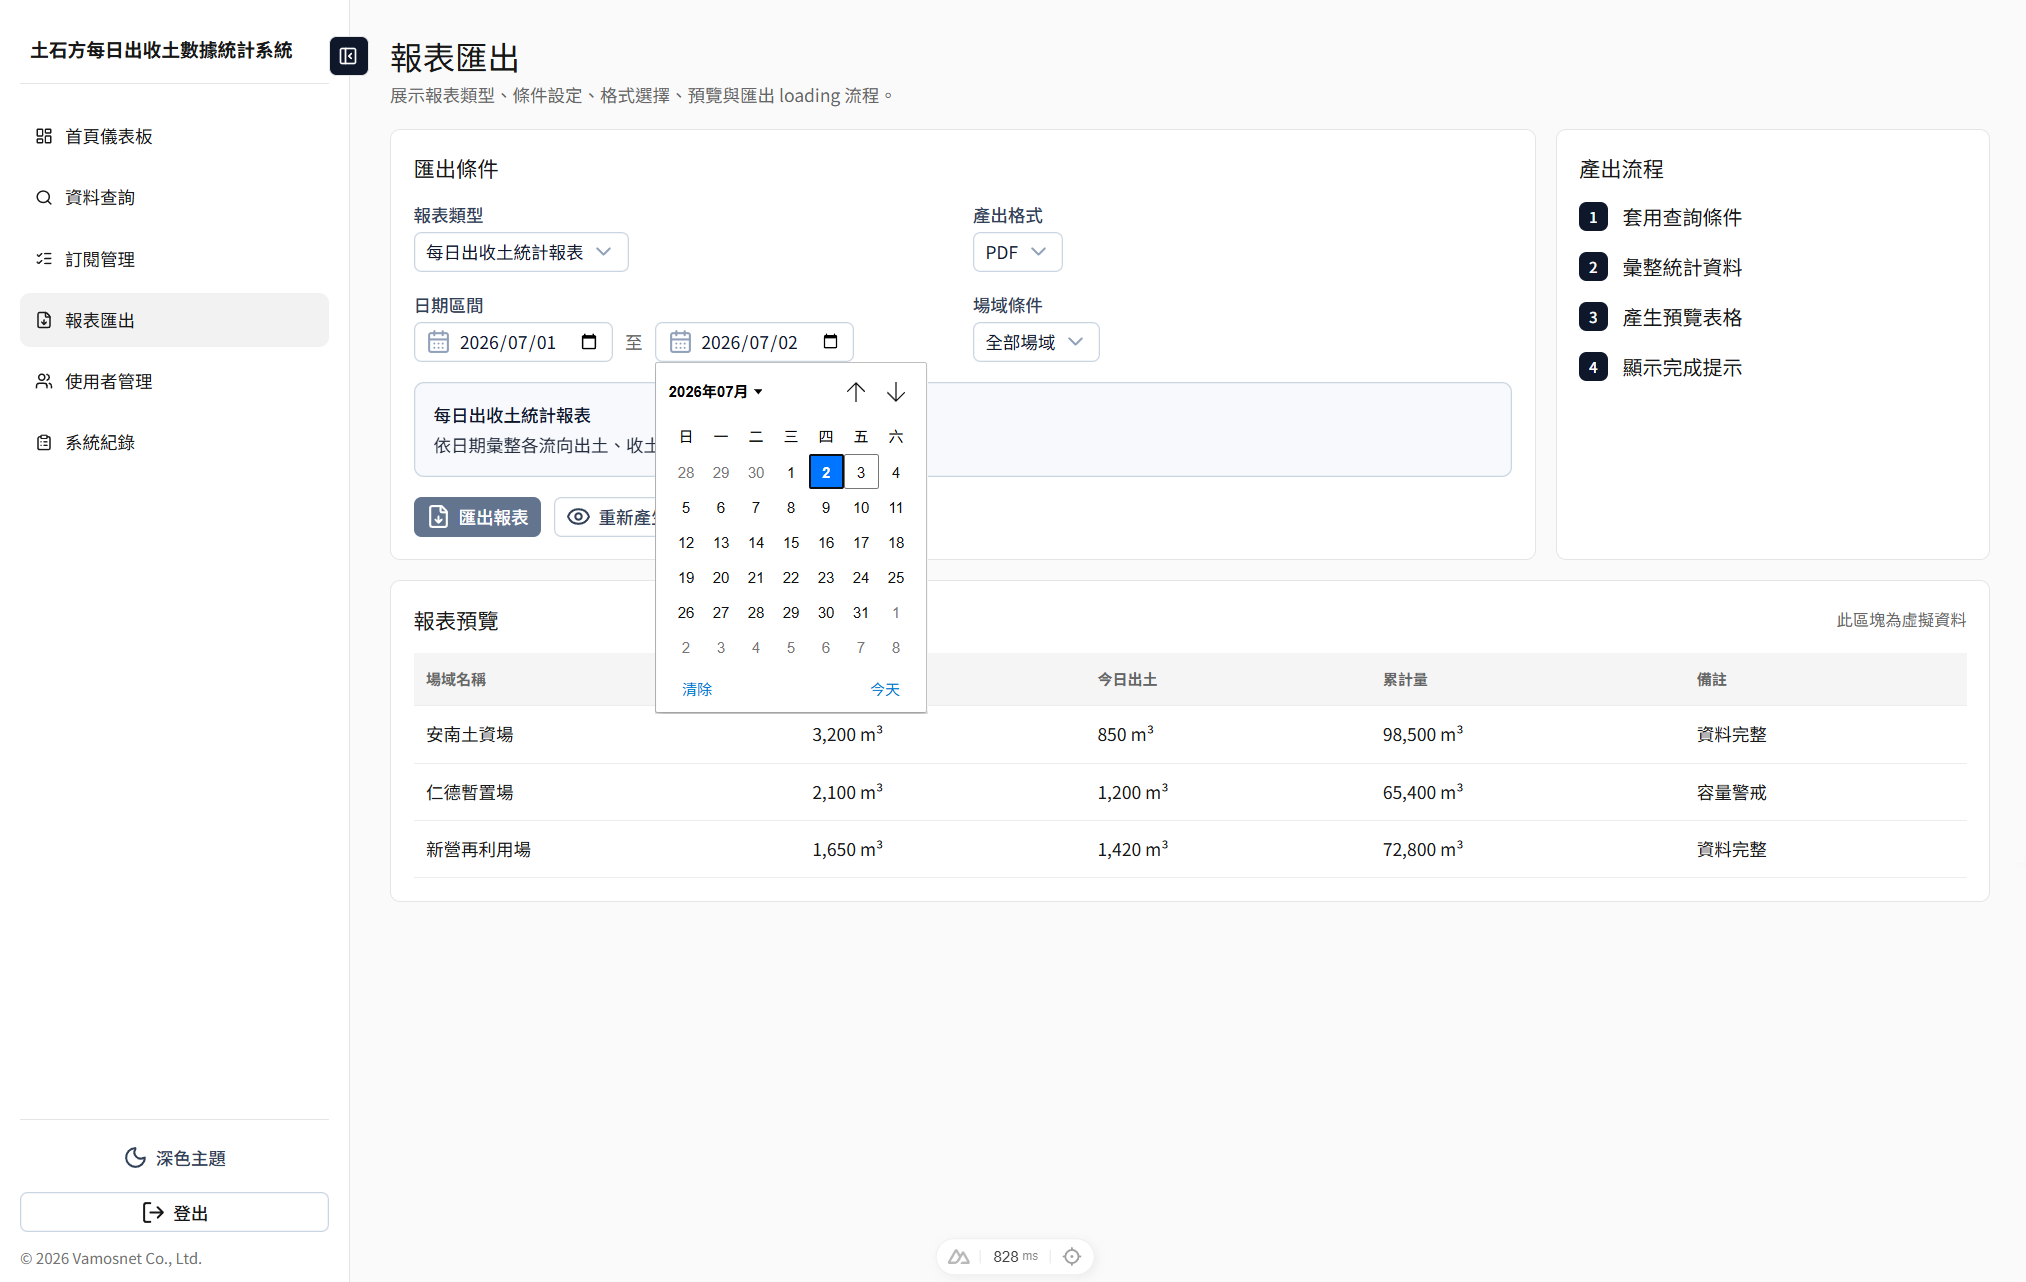Click the 重新產生 preview button

click(x=606, y=517)
